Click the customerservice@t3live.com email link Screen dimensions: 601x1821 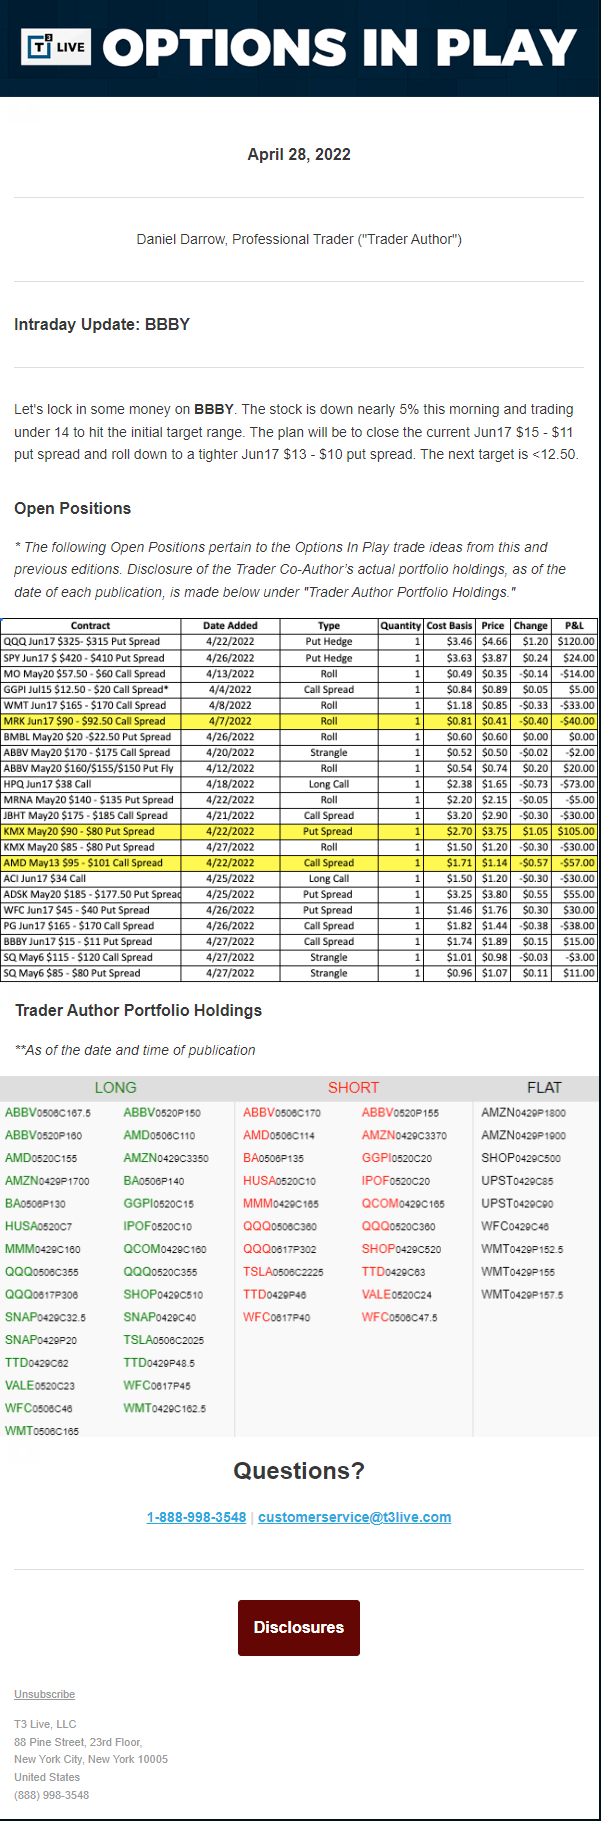click(x=354, y=1517)
